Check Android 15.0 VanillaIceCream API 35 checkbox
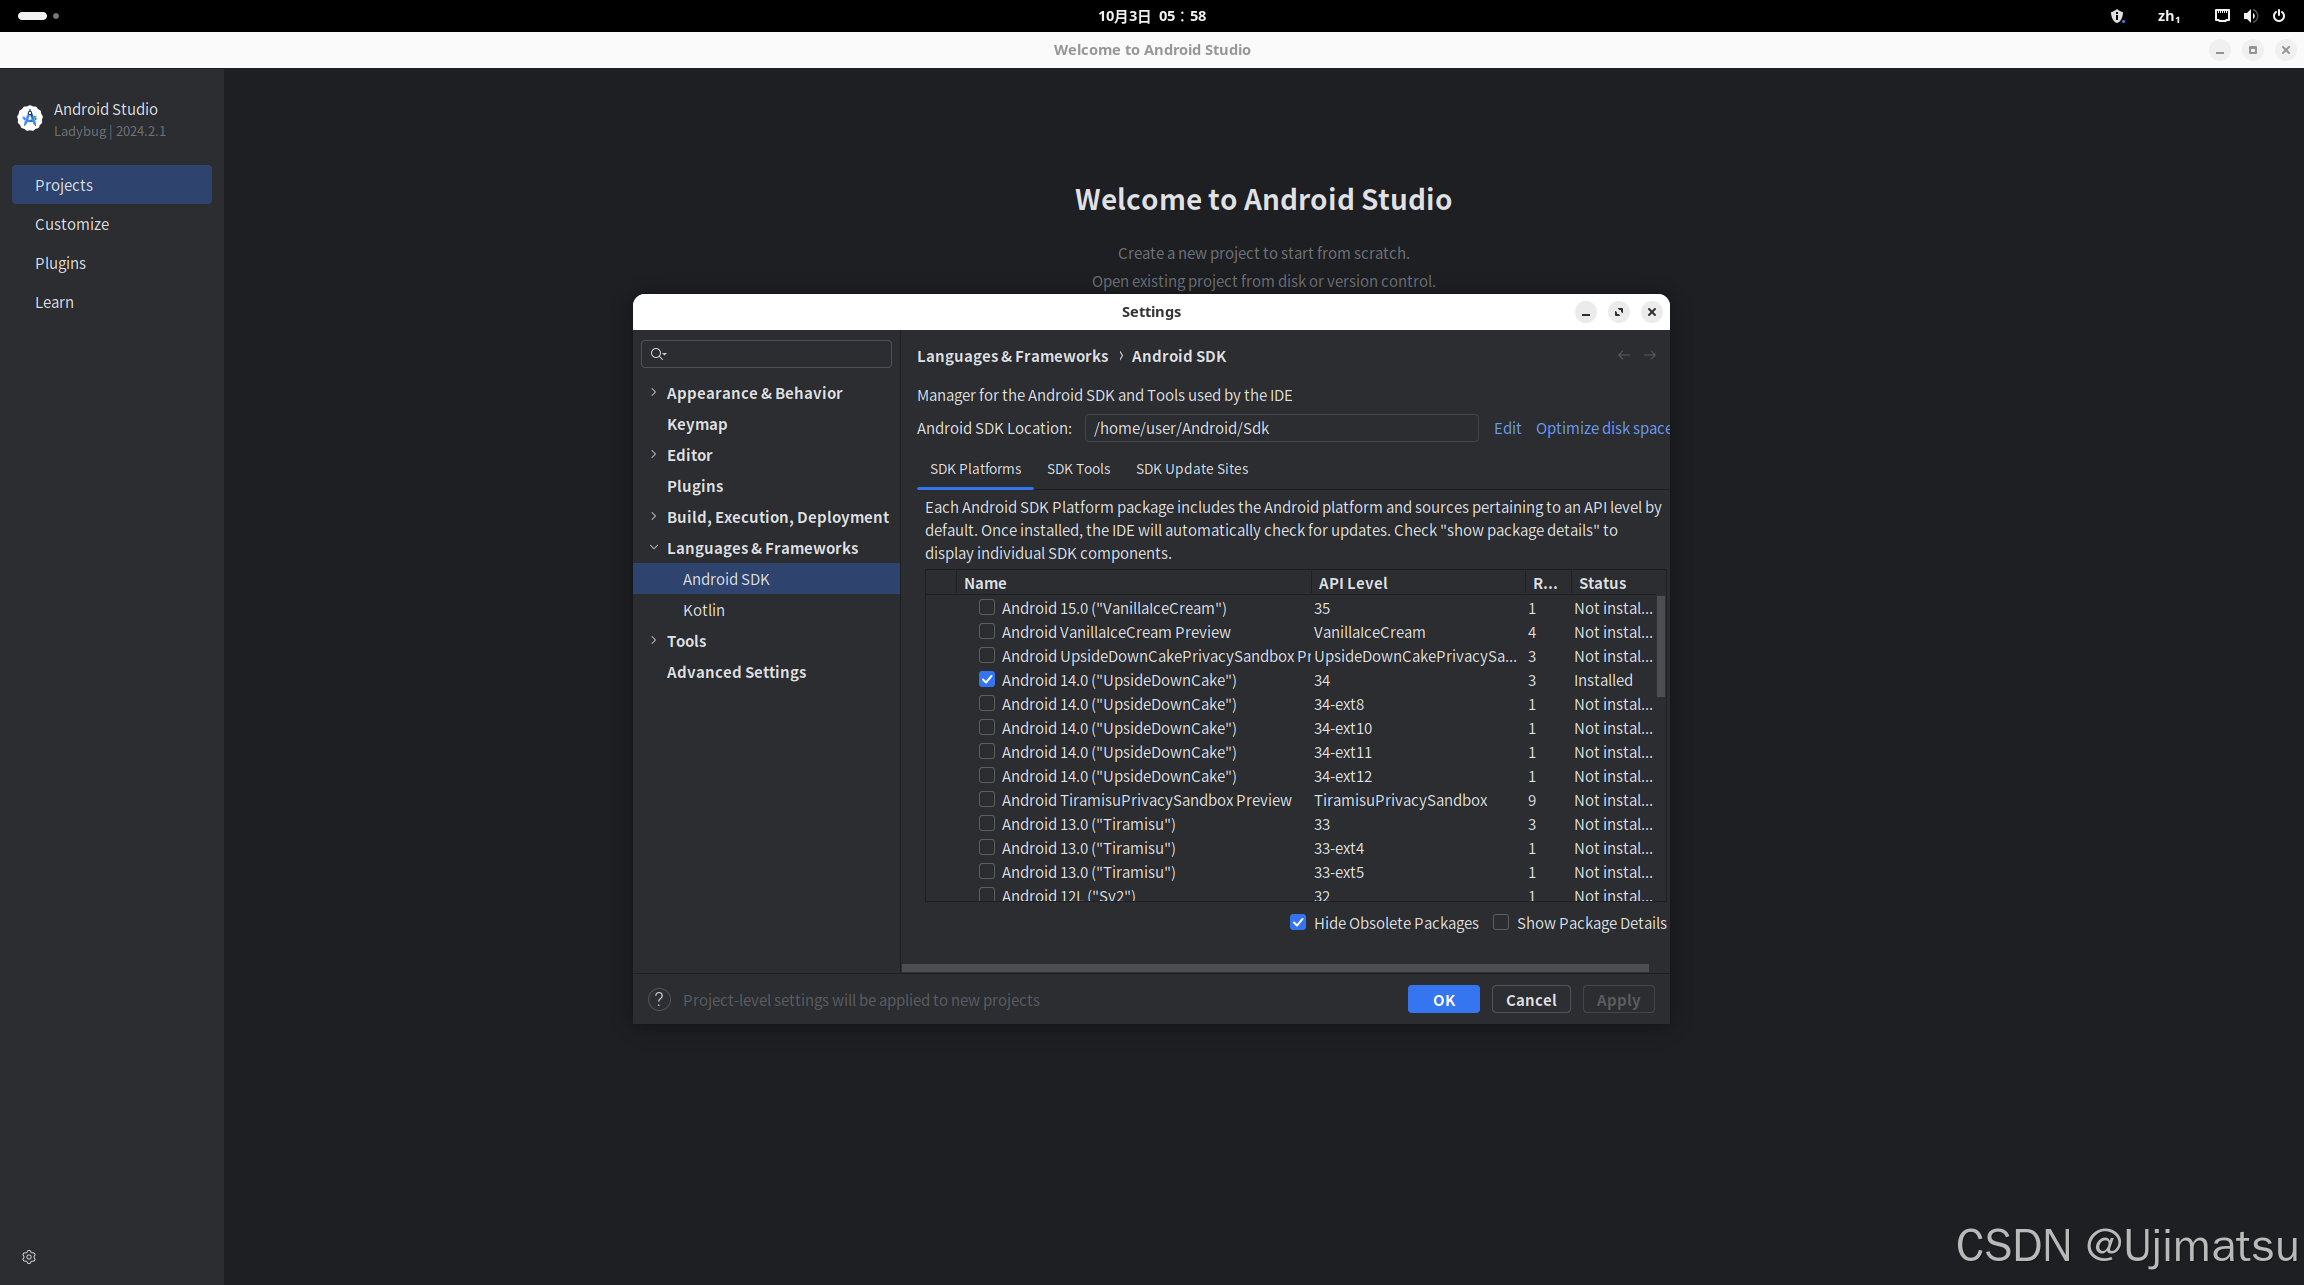Viewport: 2304px width, 1285px height. coord(987,608)
